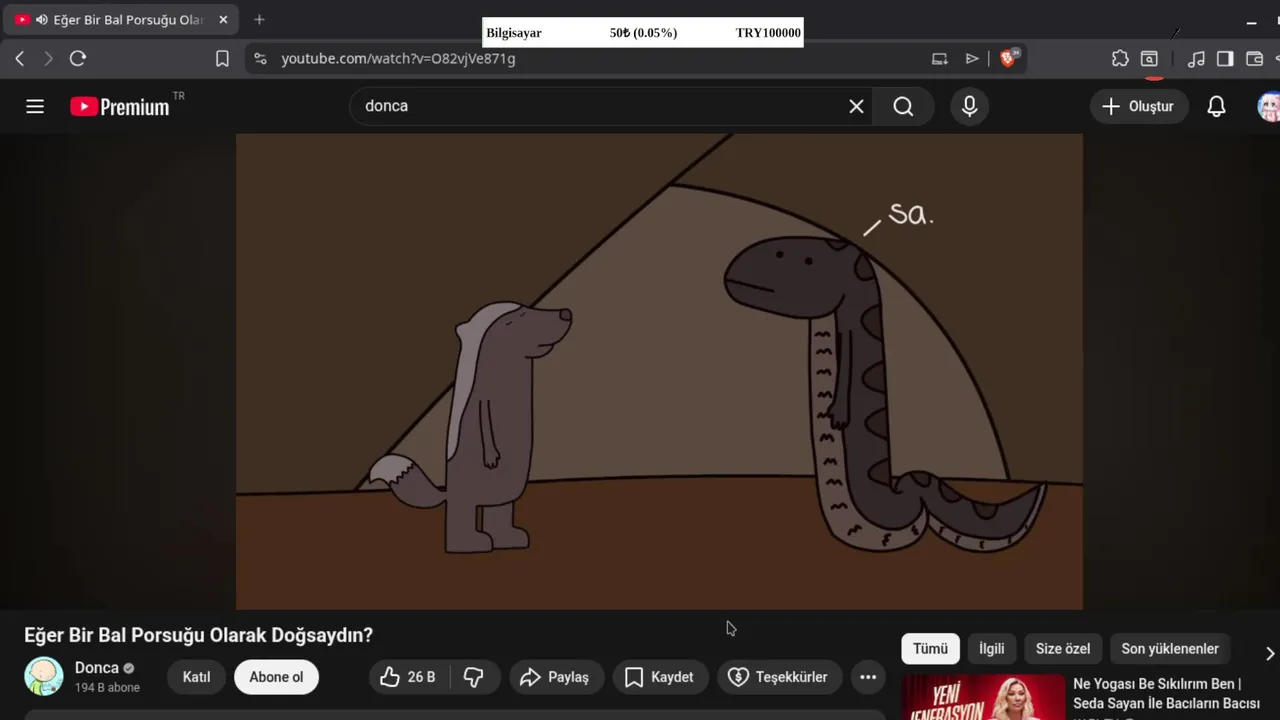Create content with the Oluştur button
The width and height of the screenshot is (1280, 720).
tap(1138, 106)
